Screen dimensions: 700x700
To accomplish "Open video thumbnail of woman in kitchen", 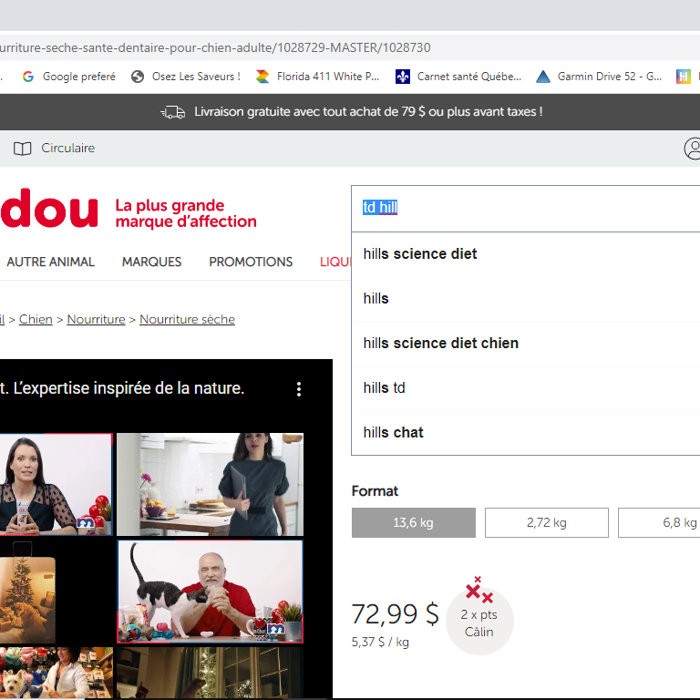I will [210, 484].
